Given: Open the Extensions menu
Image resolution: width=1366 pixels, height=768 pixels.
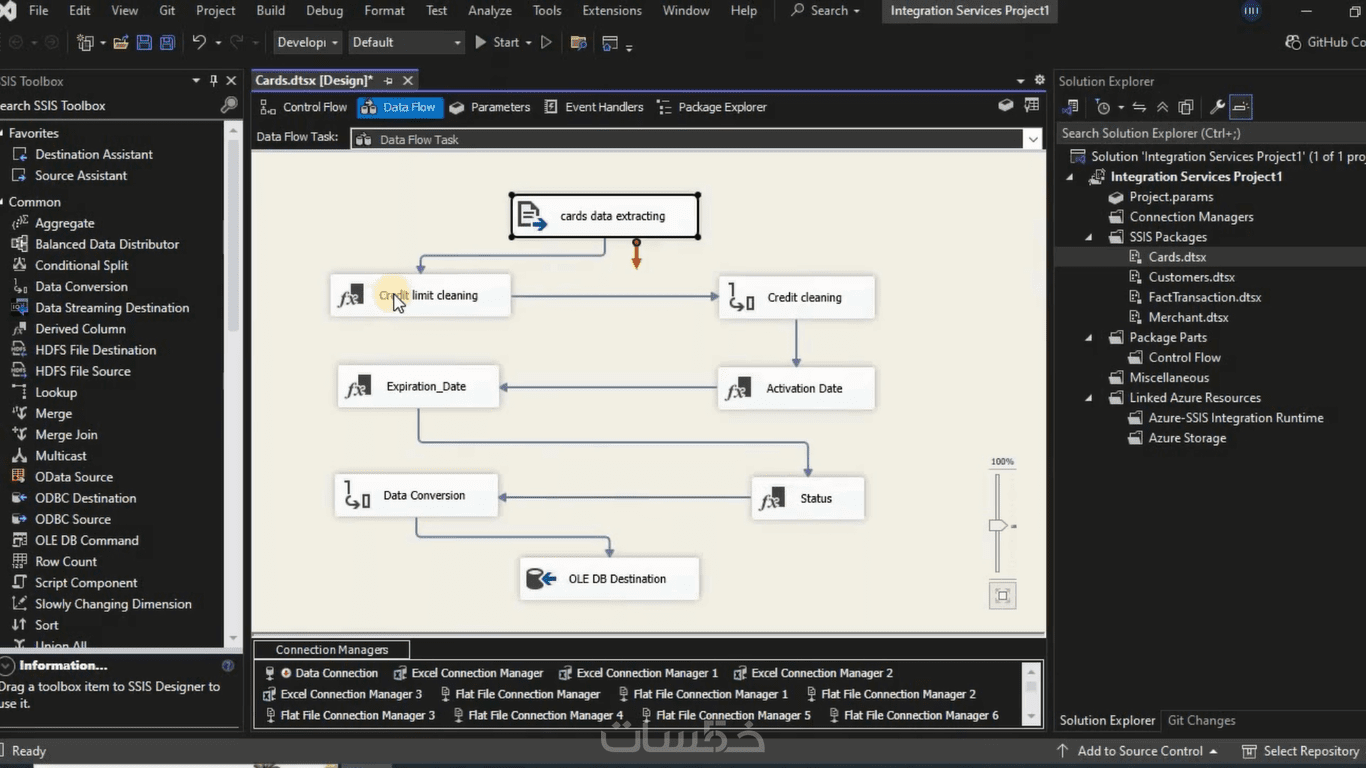Looking at the screenshot, I should coord(611,11).
